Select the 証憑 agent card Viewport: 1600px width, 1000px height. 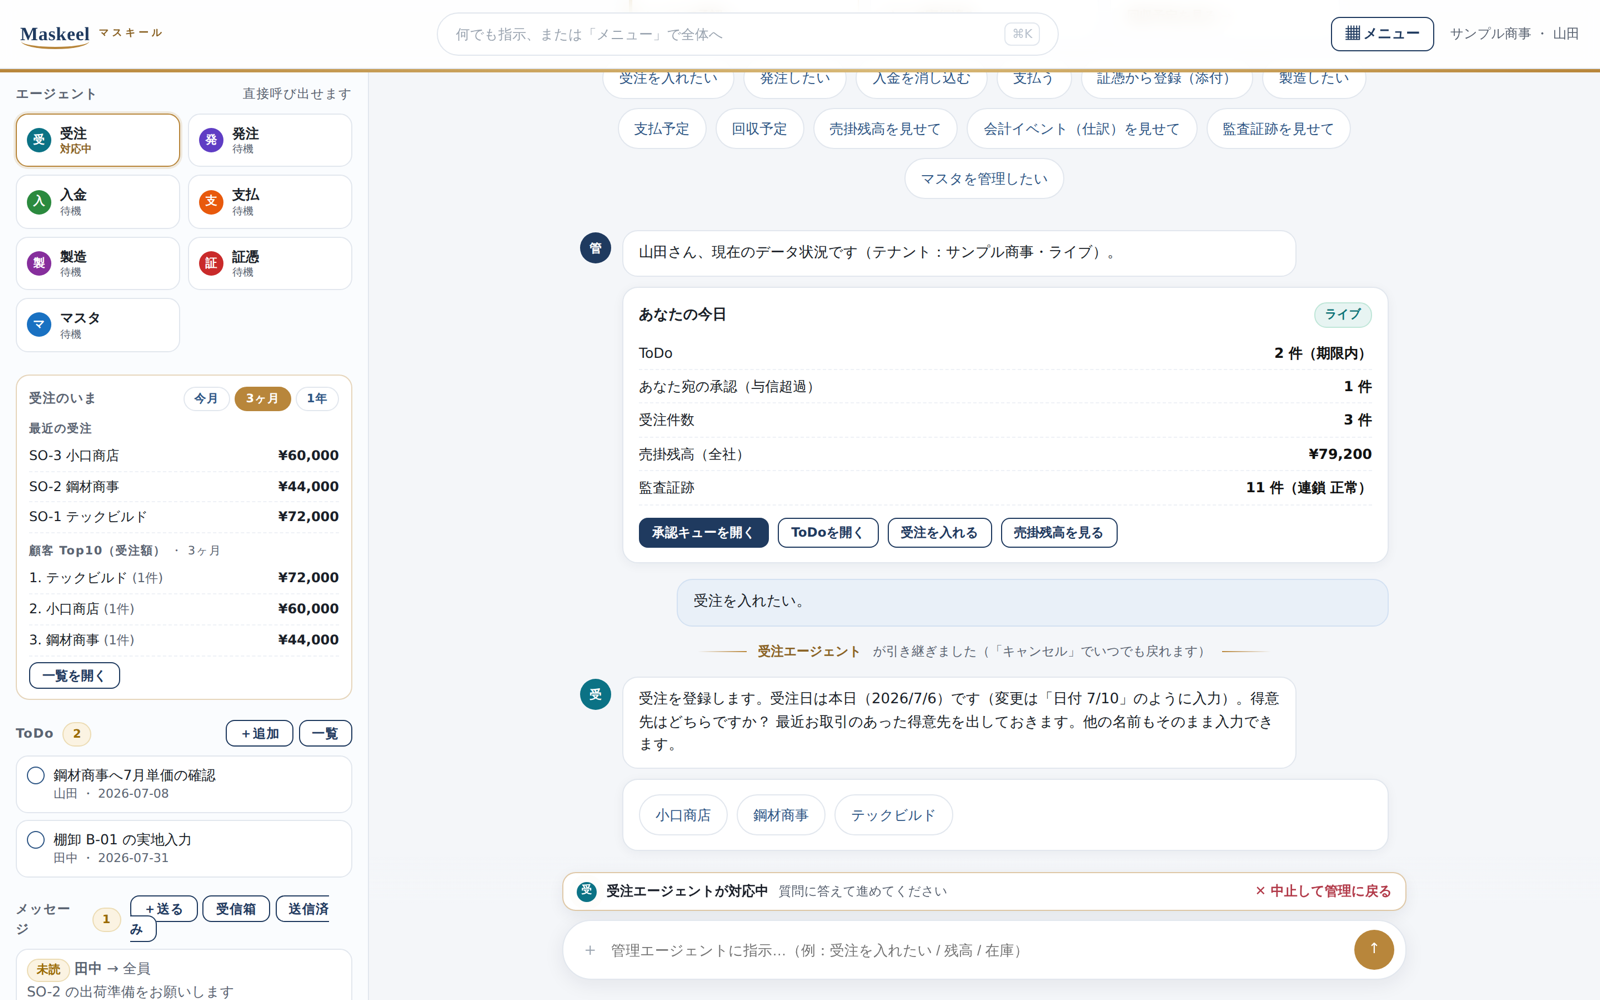(270, 263)
